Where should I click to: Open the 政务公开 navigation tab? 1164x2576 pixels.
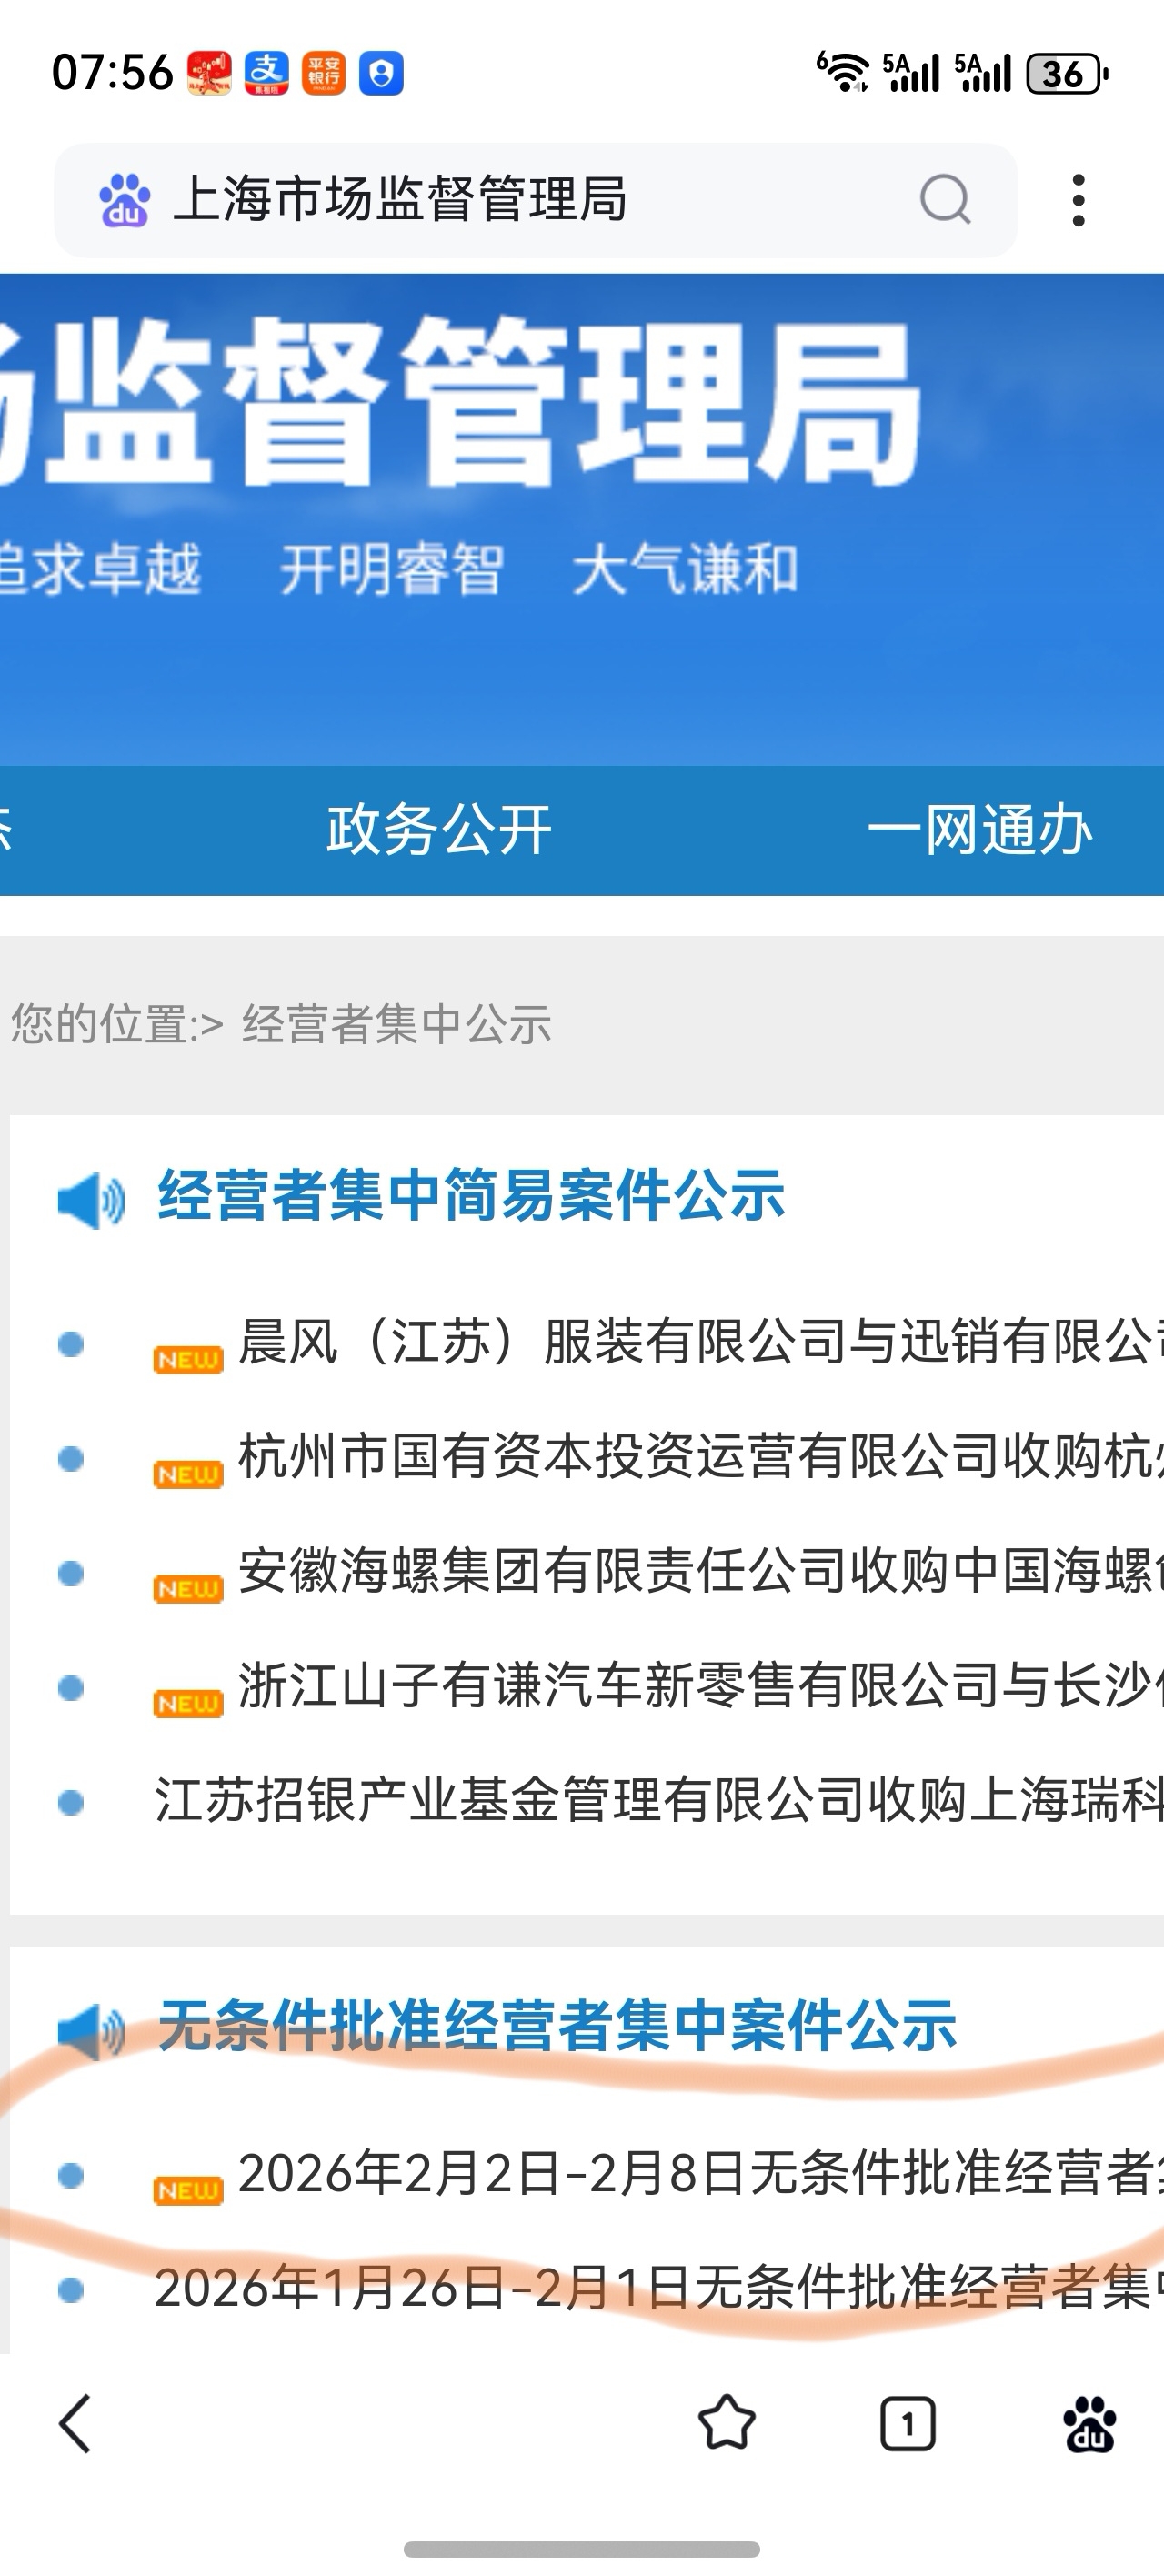[x=439, y=830]
